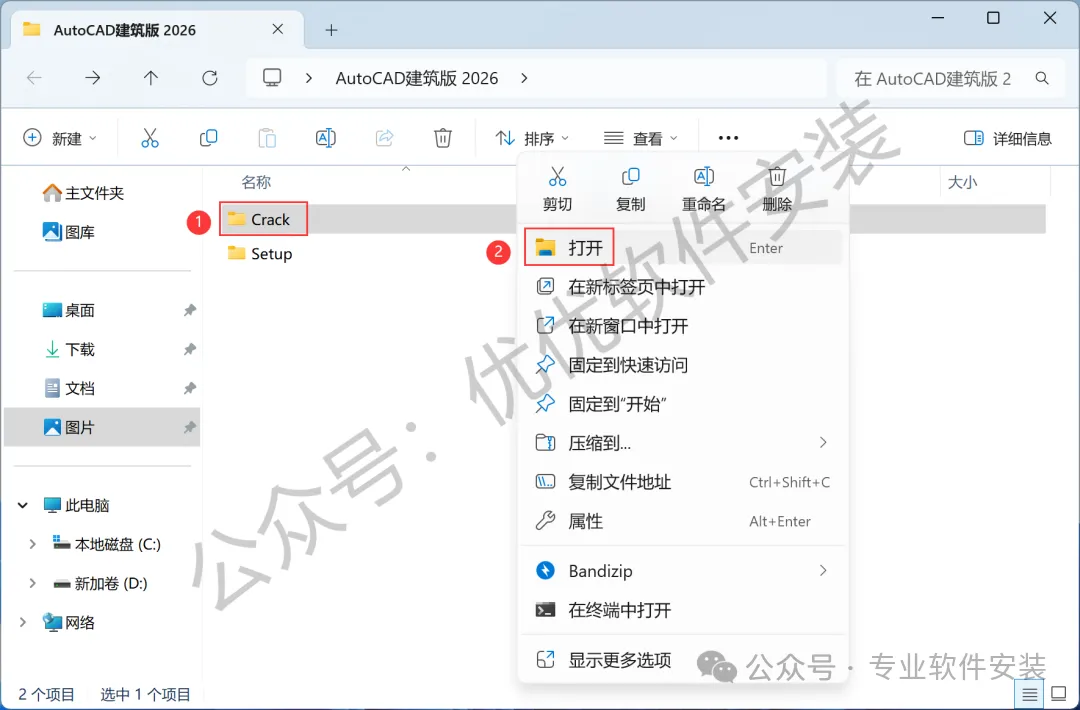Switch to large thumbnails view icon

pyautogui.click(x=1059, y=693)
